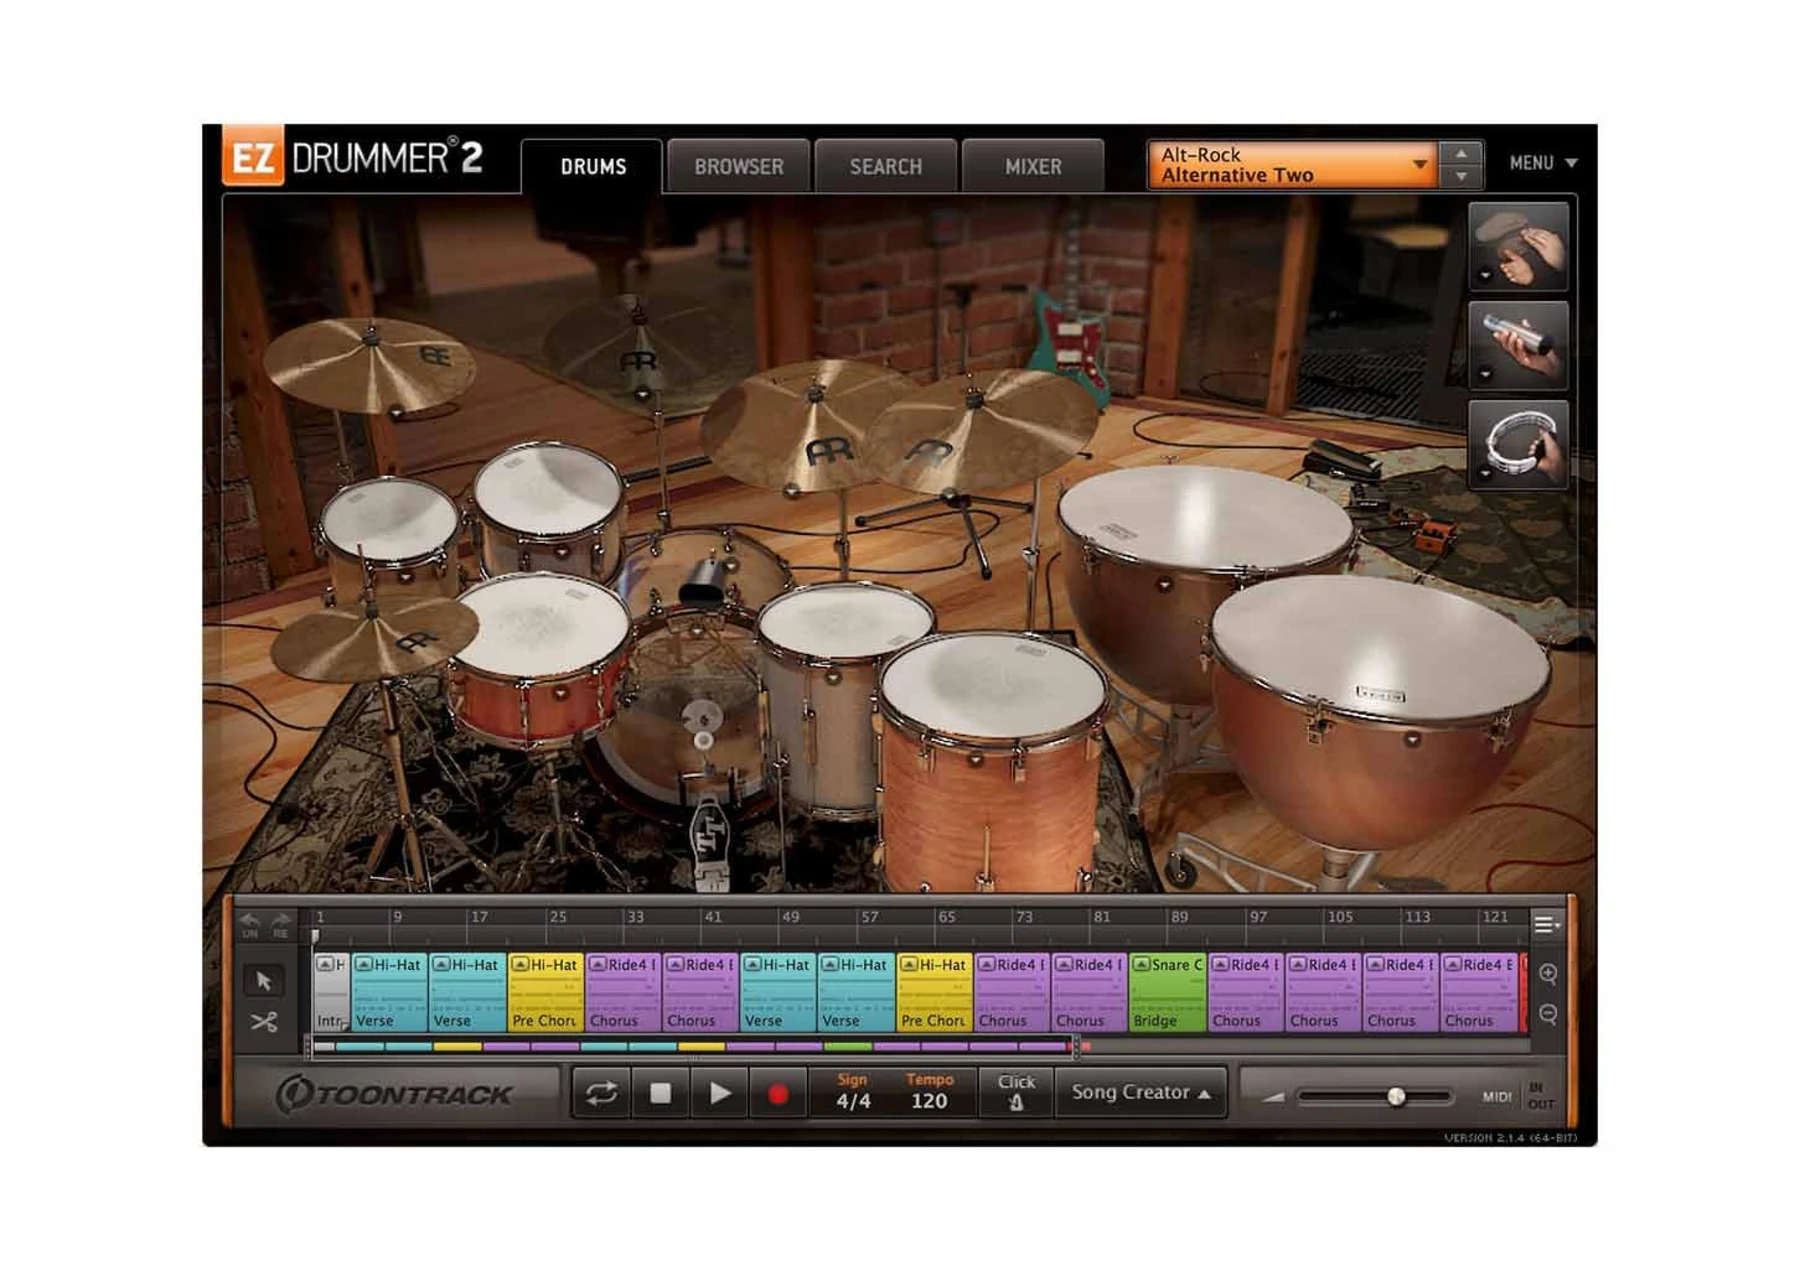
Task: Select the gray Intro song block
Action: (x=331, y=992)
